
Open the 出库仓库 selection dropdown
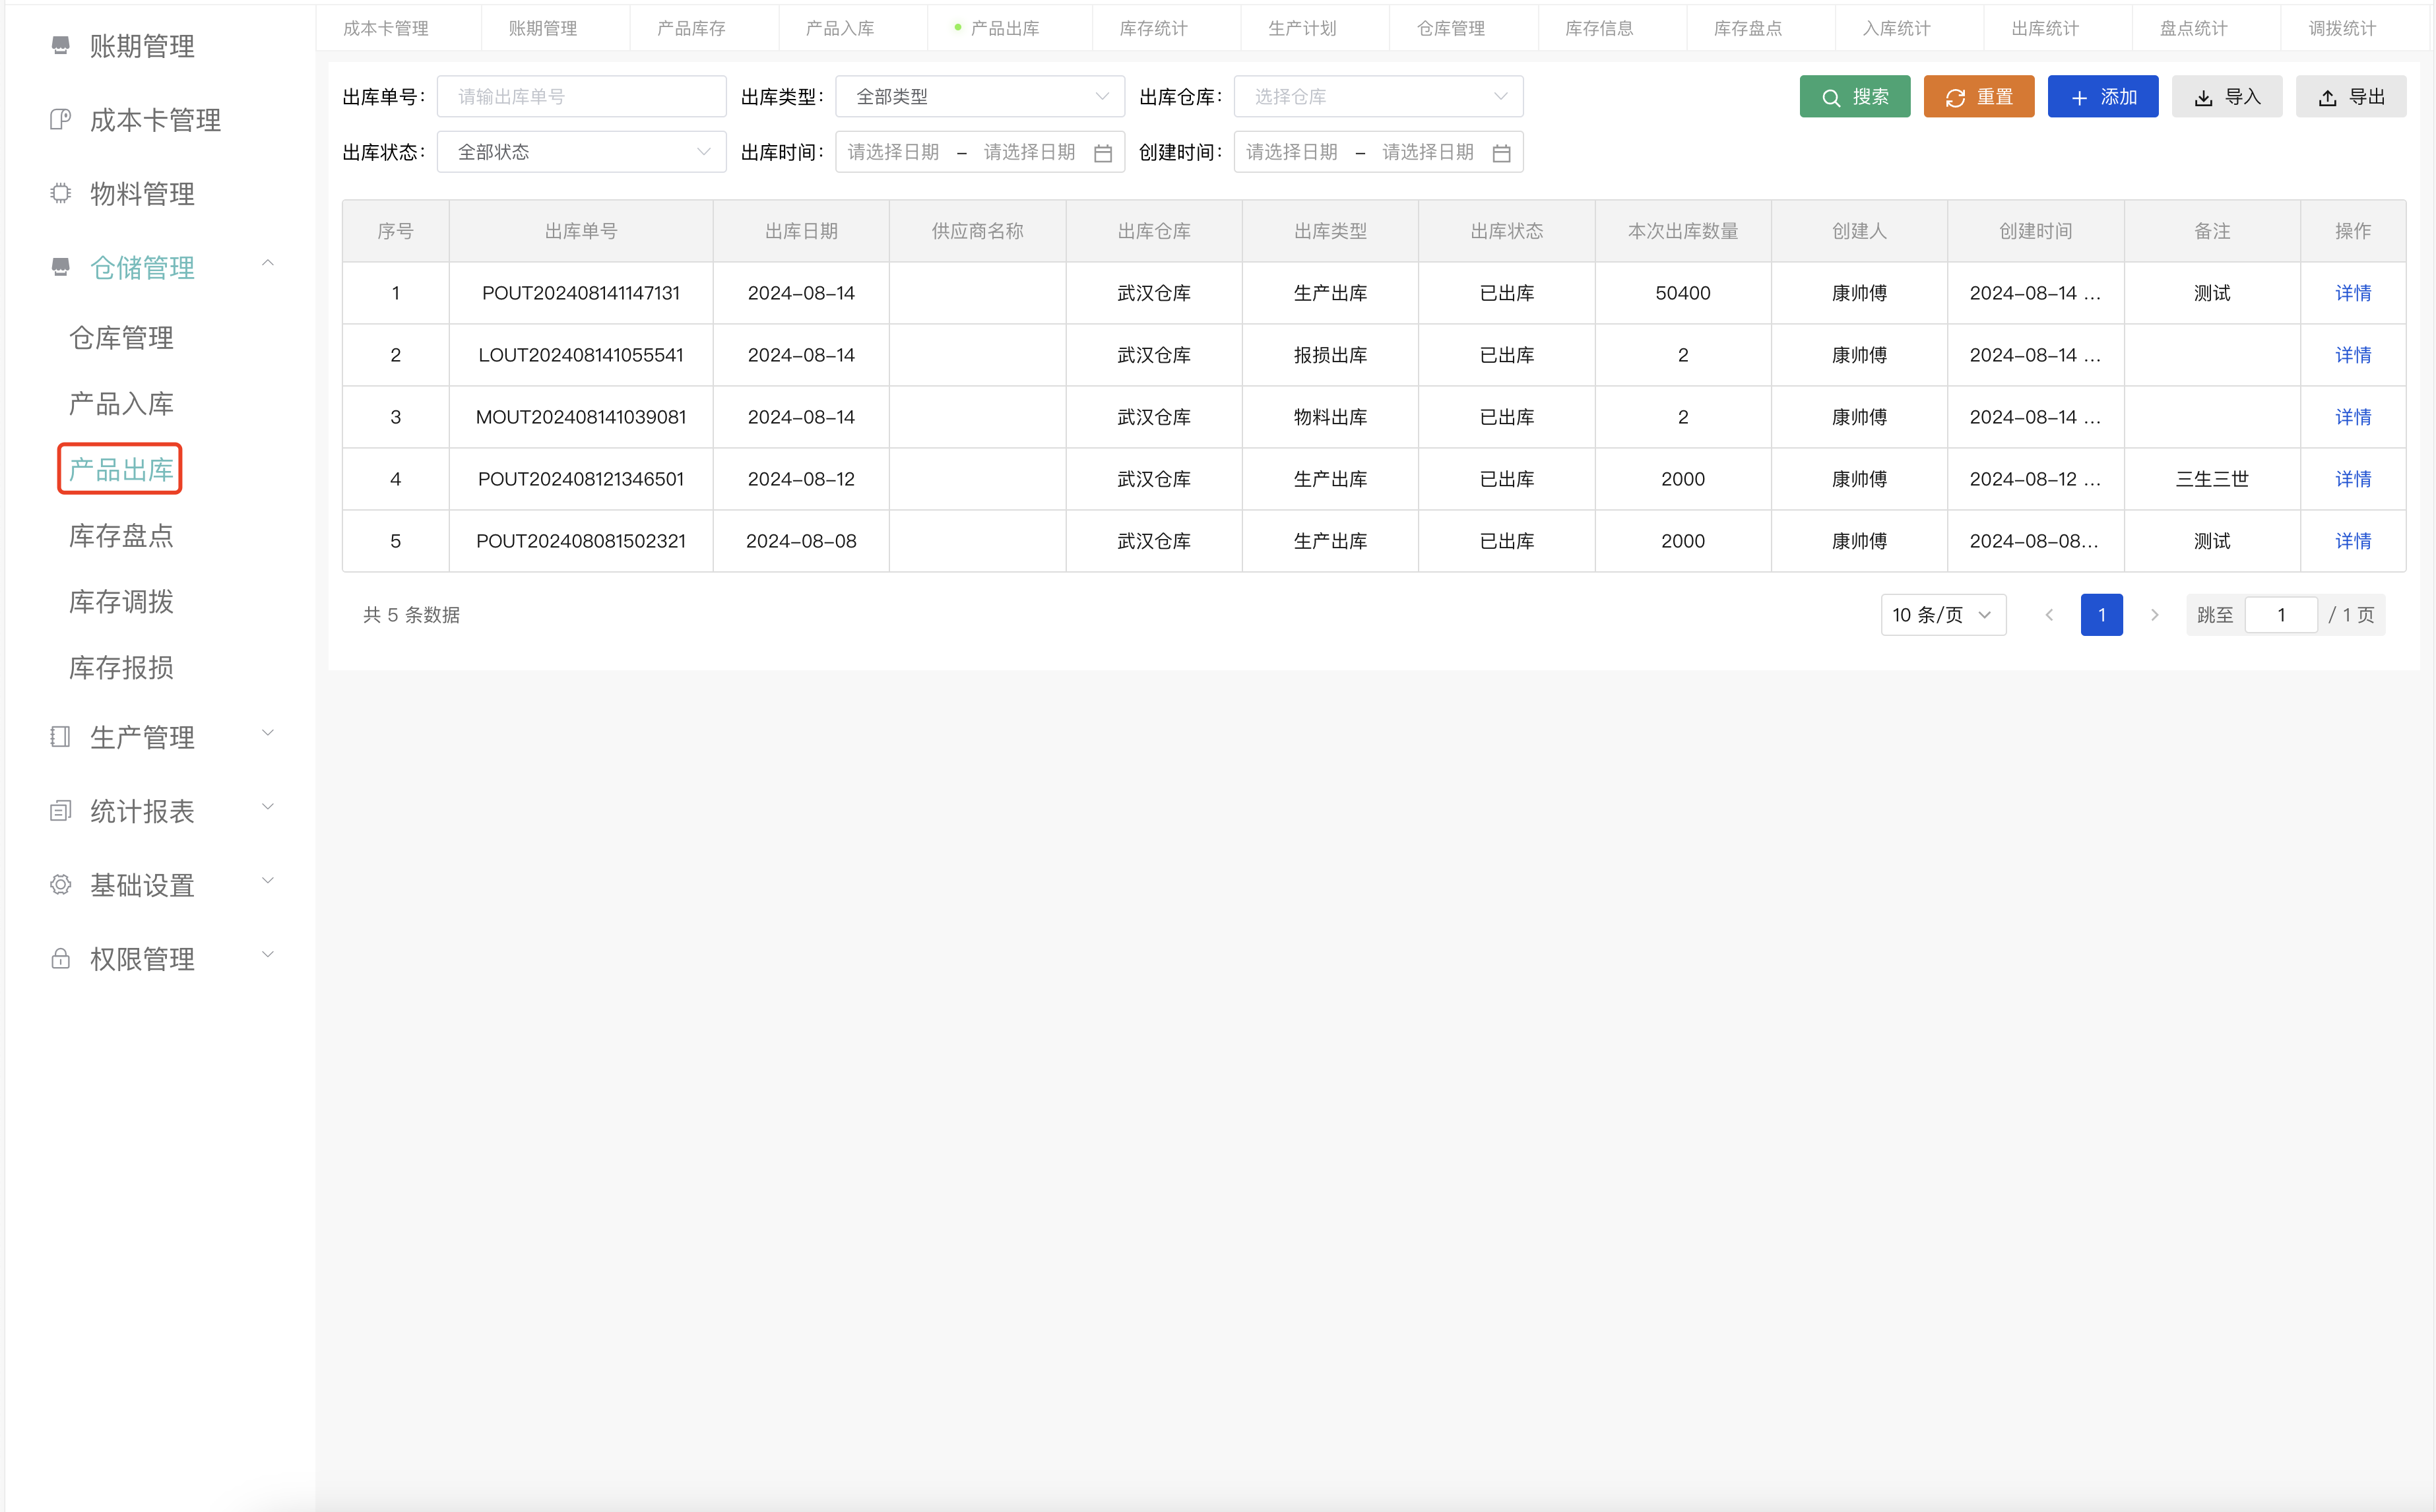[1378, 97]
